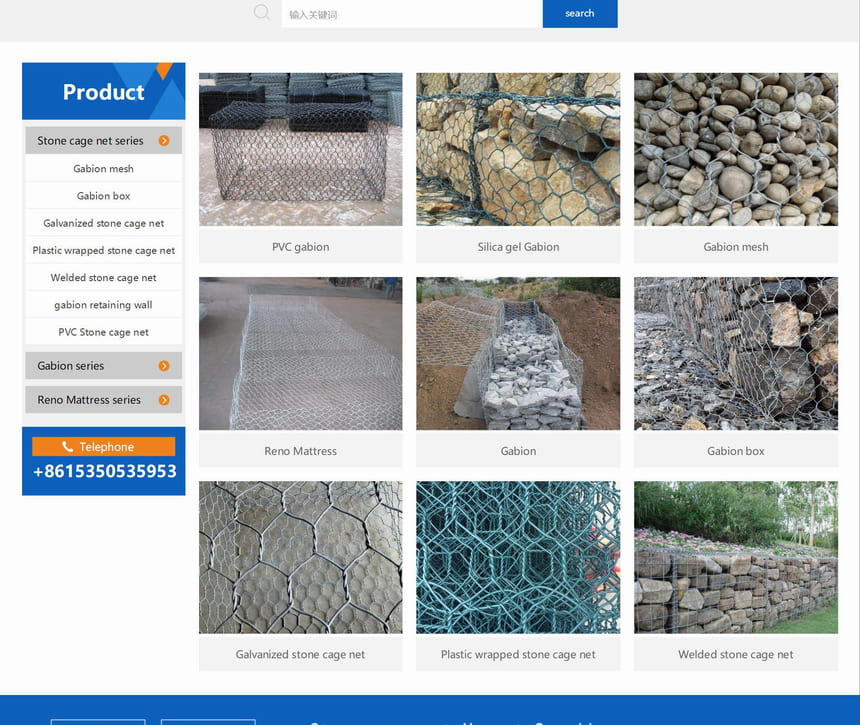The image size is (860, 725).
Task: Collapse the Stone cage net series category
Action: (90, 141)
